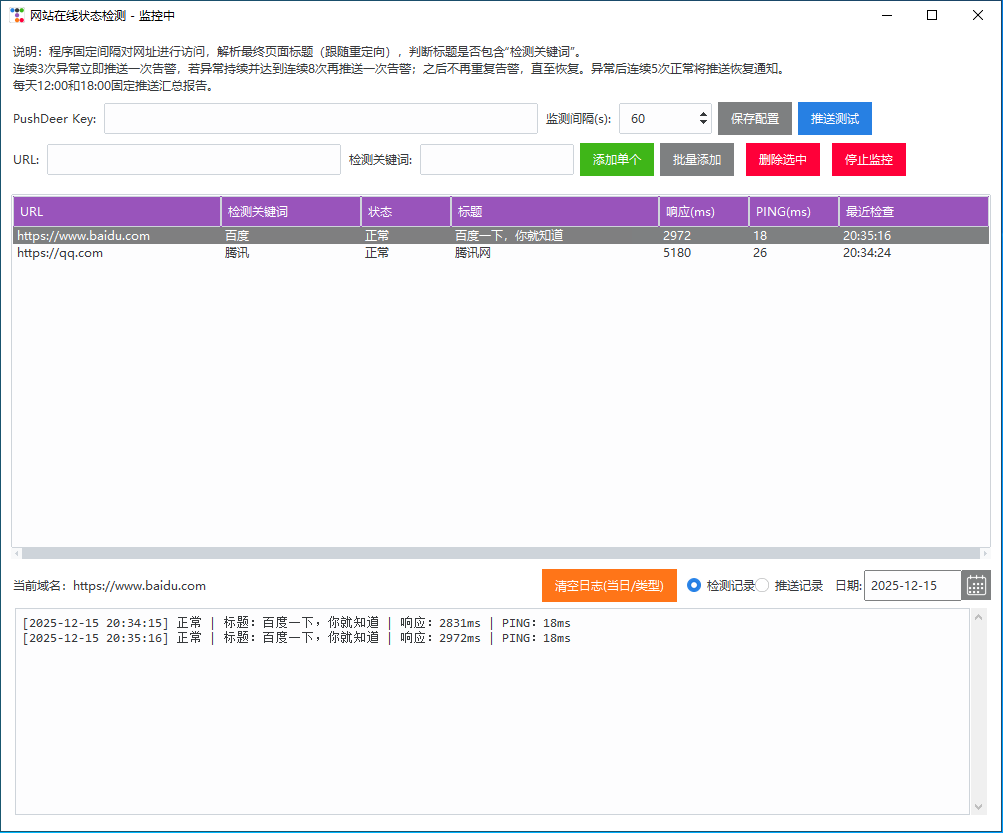The height and width of the screenshot is (833, 1003).
Task: Clear logs with orange 清空日志 button
Action: coord(609,586)
